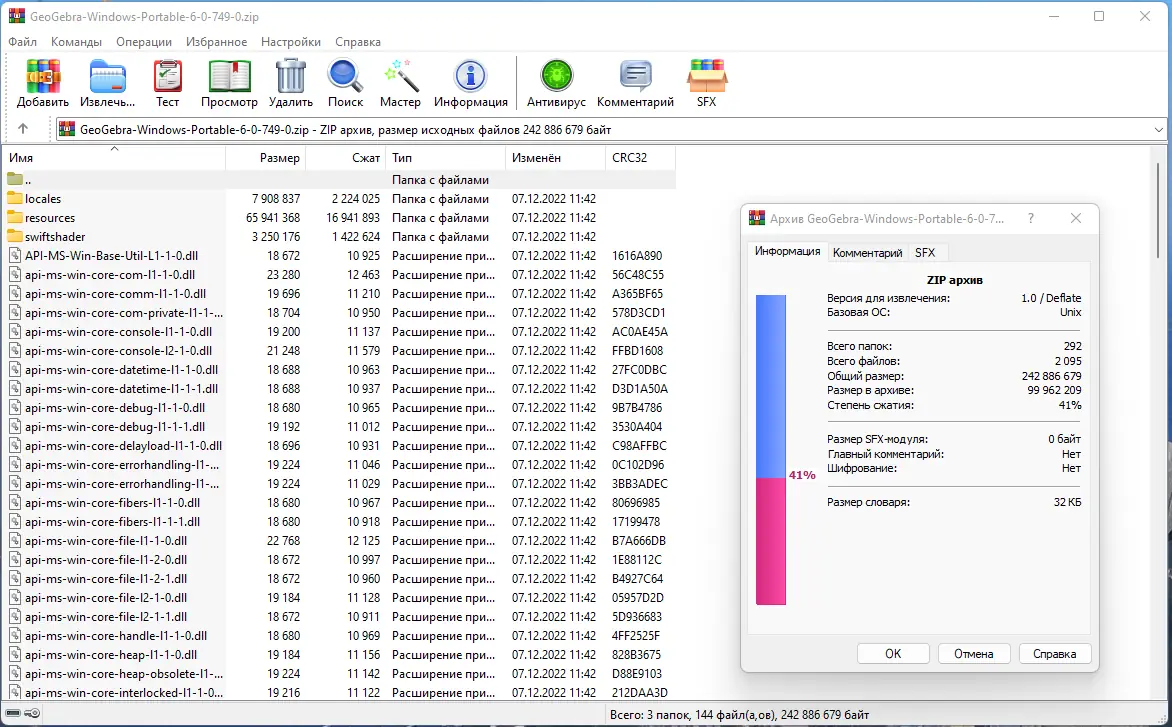Screen dimensions: 1172x727
Task: Click the WinRAR icon in the dialog title bar
Action: coord(757,218)
